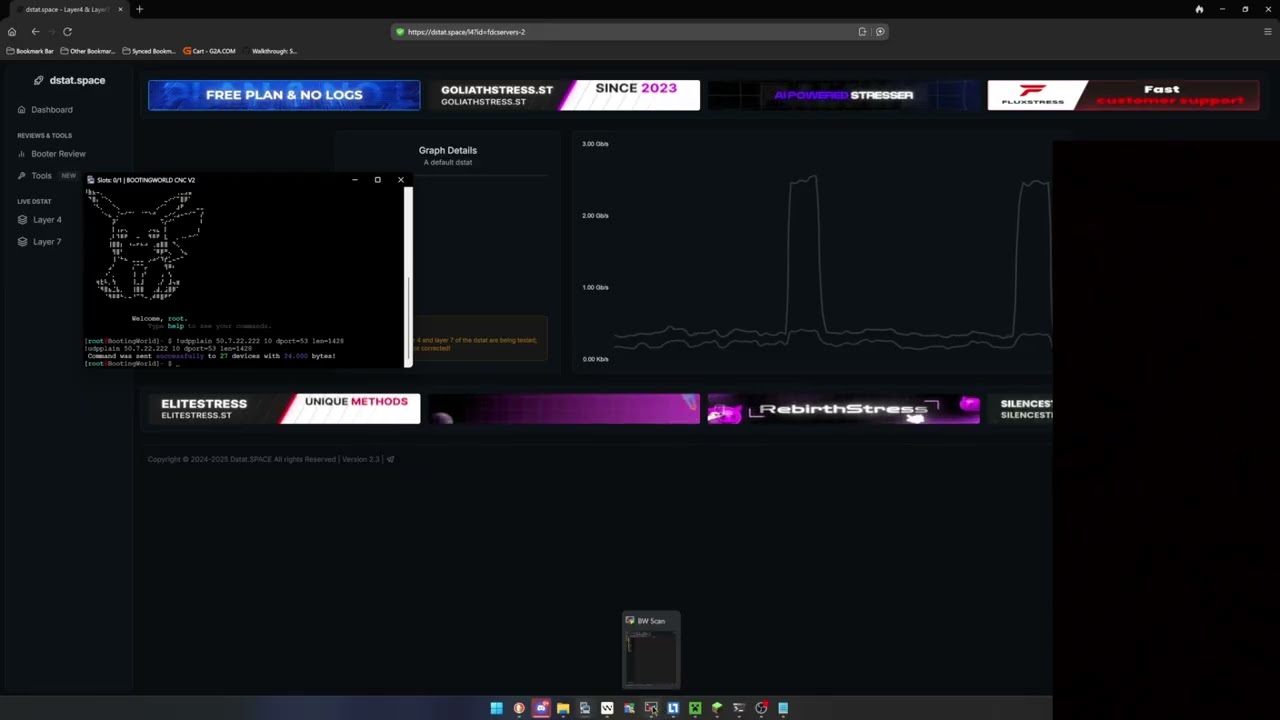This screenshot has height=720, width=1280.
Task: Open OBS Studio from the taskbar
Action: (x=761, y=708)
